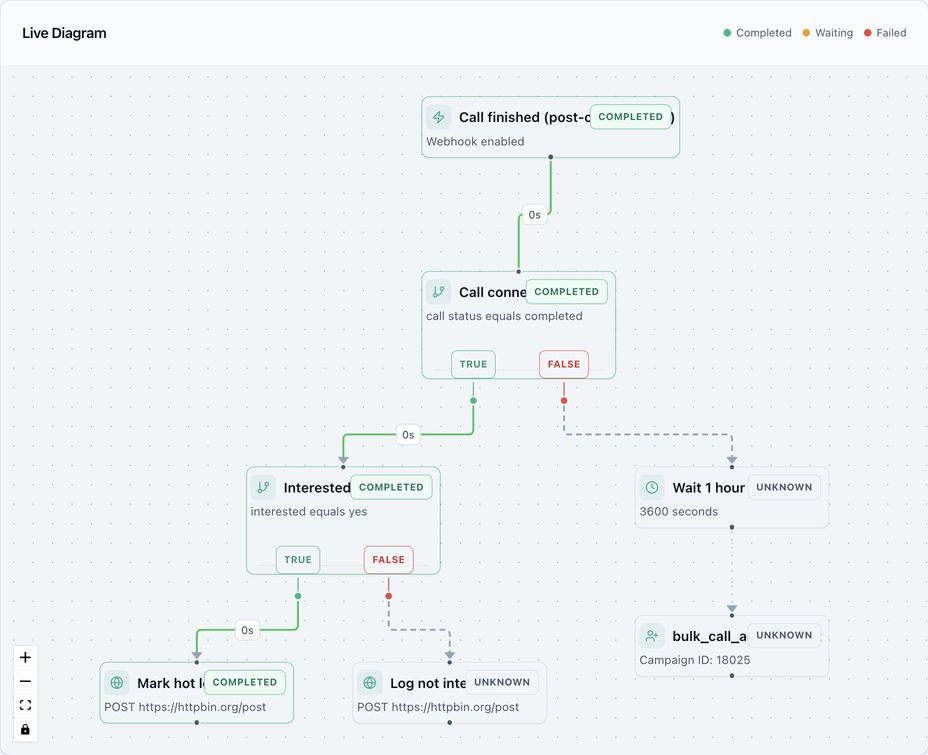Viewport: 928px width, 755px height.
Task: Click 'Campaign ID: 18025' text
Action: (695, 660)
